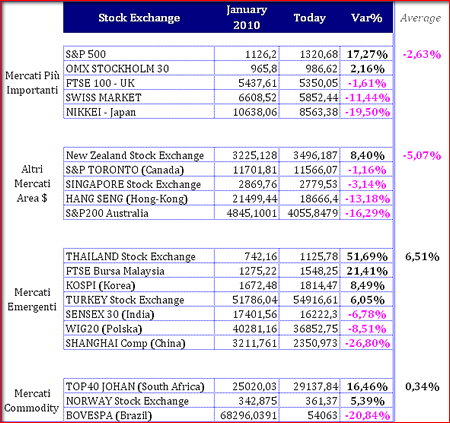The height and width of the screenshot is (423, 450).
Task: Click the Stock Exchange column header
Action: coord(139,18)
